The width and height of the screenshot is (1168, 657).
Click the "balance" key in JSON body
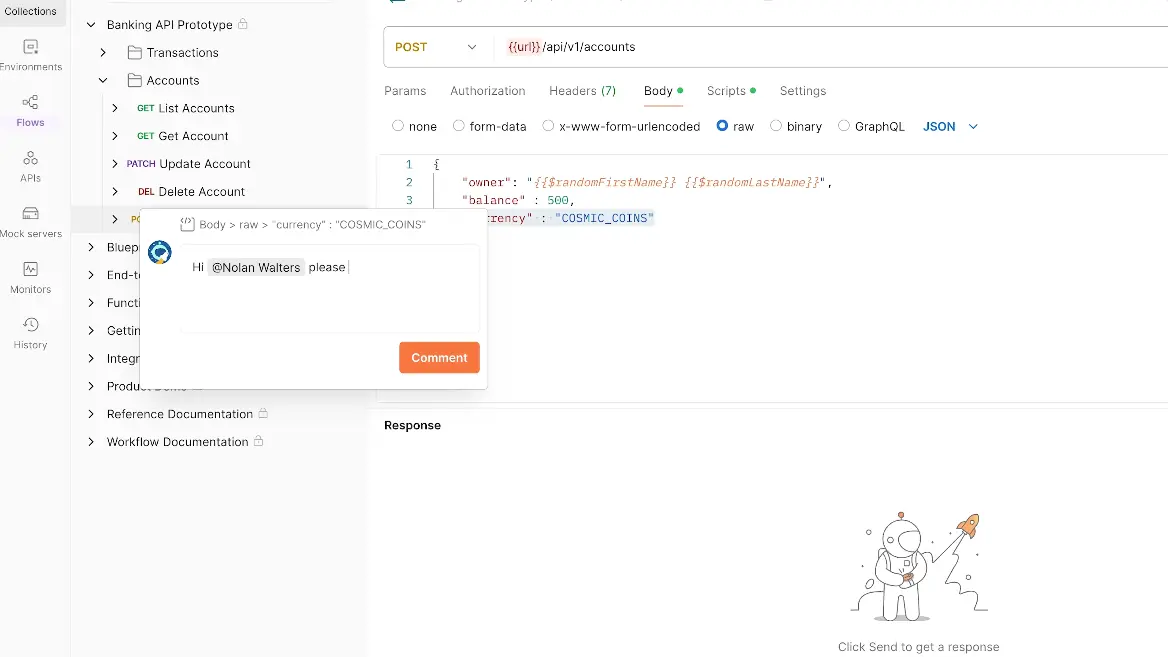point(493,200)
